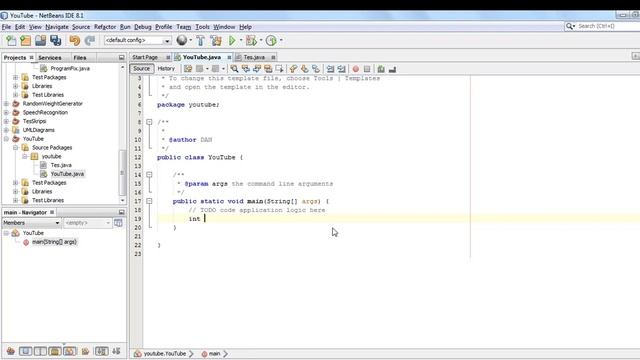Image resolution: width=640 pixels, height=360 pixels.
Task: Click the Find Selection magnifier icon
Action: pos(234,69)
